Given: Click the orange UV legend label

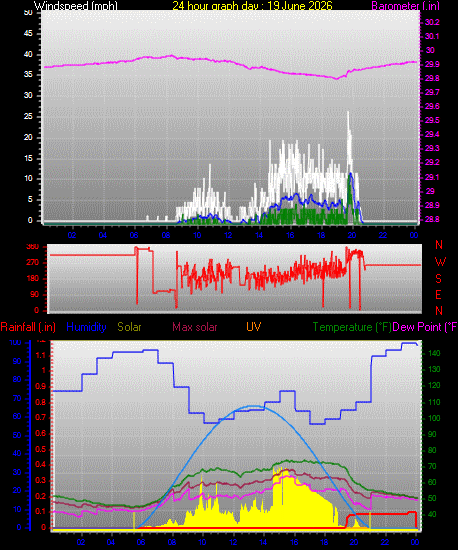Looking at the screenshot, I should [x=253, y=327].
